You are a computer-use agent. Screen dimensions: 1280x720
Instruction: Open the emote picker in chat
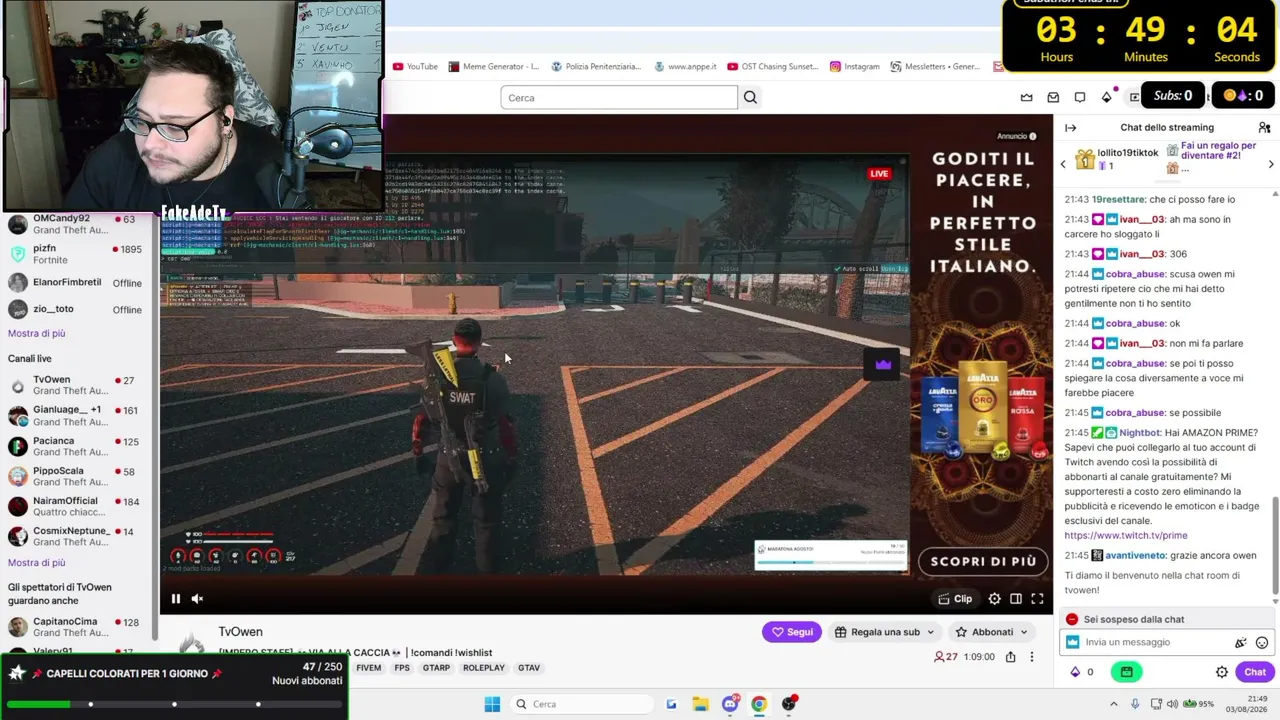(1262, 643)
